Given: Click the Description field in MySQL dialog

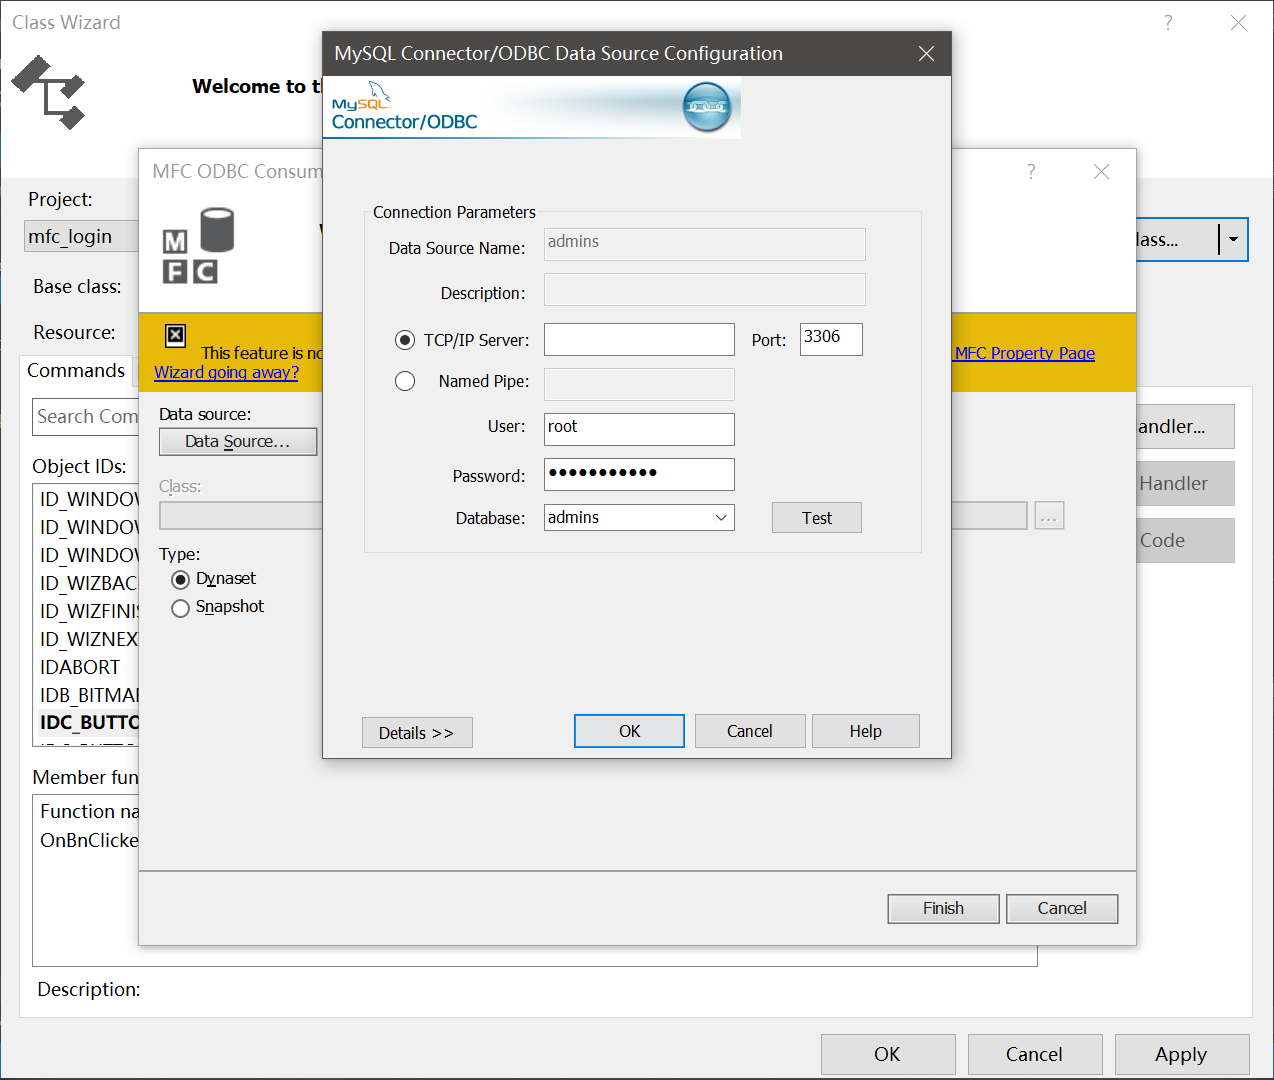Looking at the screenshot, I should 705,290.
